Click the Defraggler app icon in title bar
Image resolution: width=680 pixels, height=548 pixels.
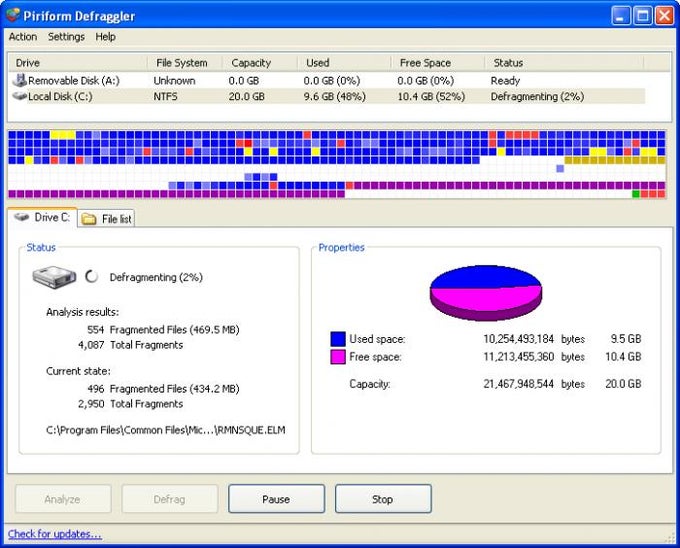point(13,15)
